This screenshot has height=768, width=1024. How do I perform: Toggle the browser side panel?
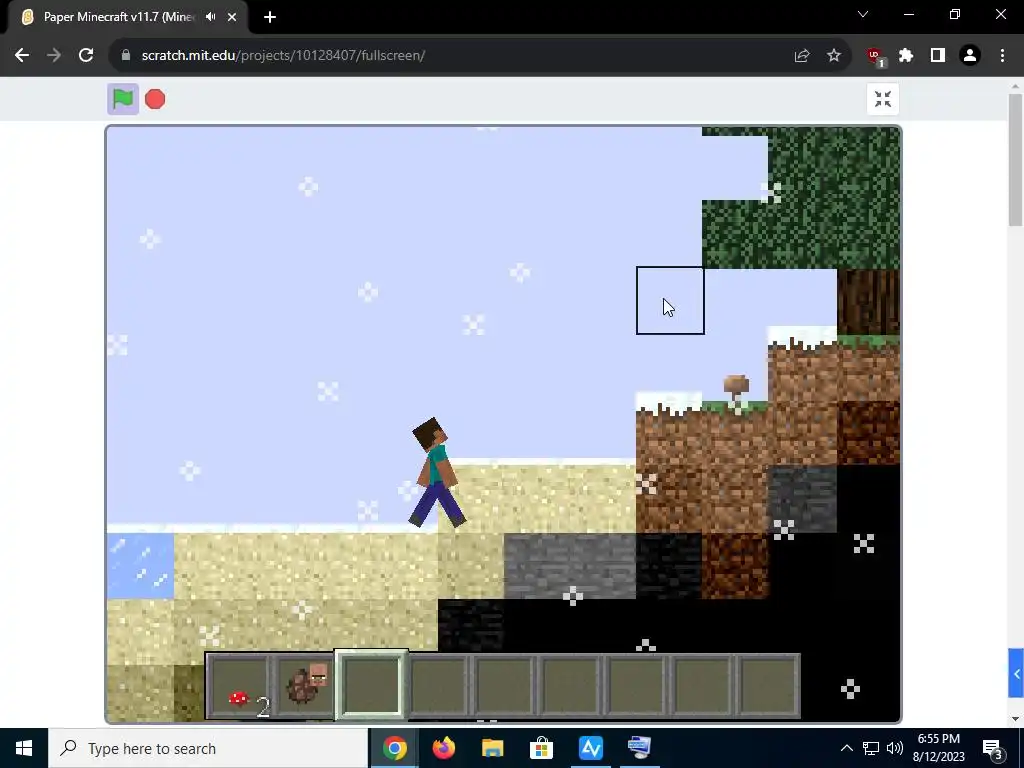point(938,56)
